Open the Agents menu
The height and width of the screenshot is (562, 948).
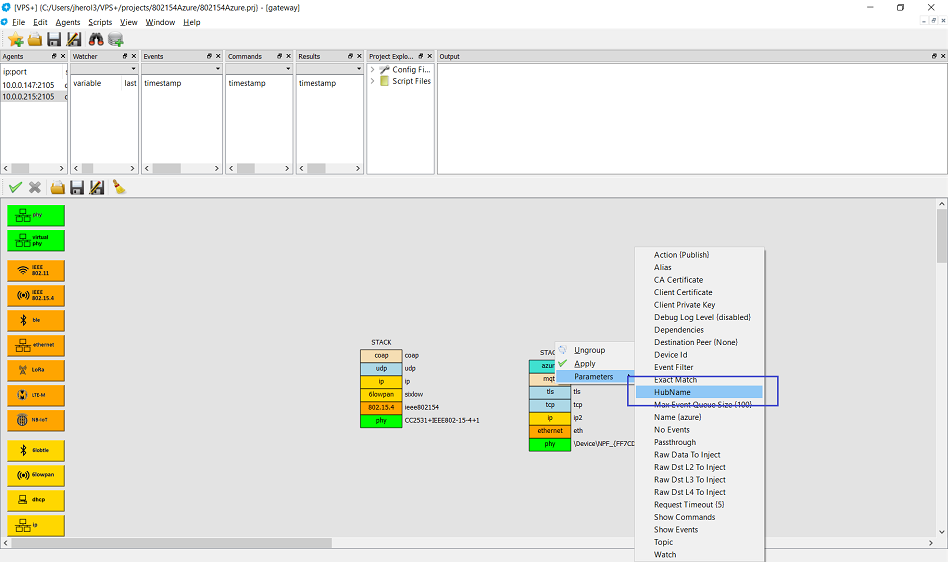68,22
